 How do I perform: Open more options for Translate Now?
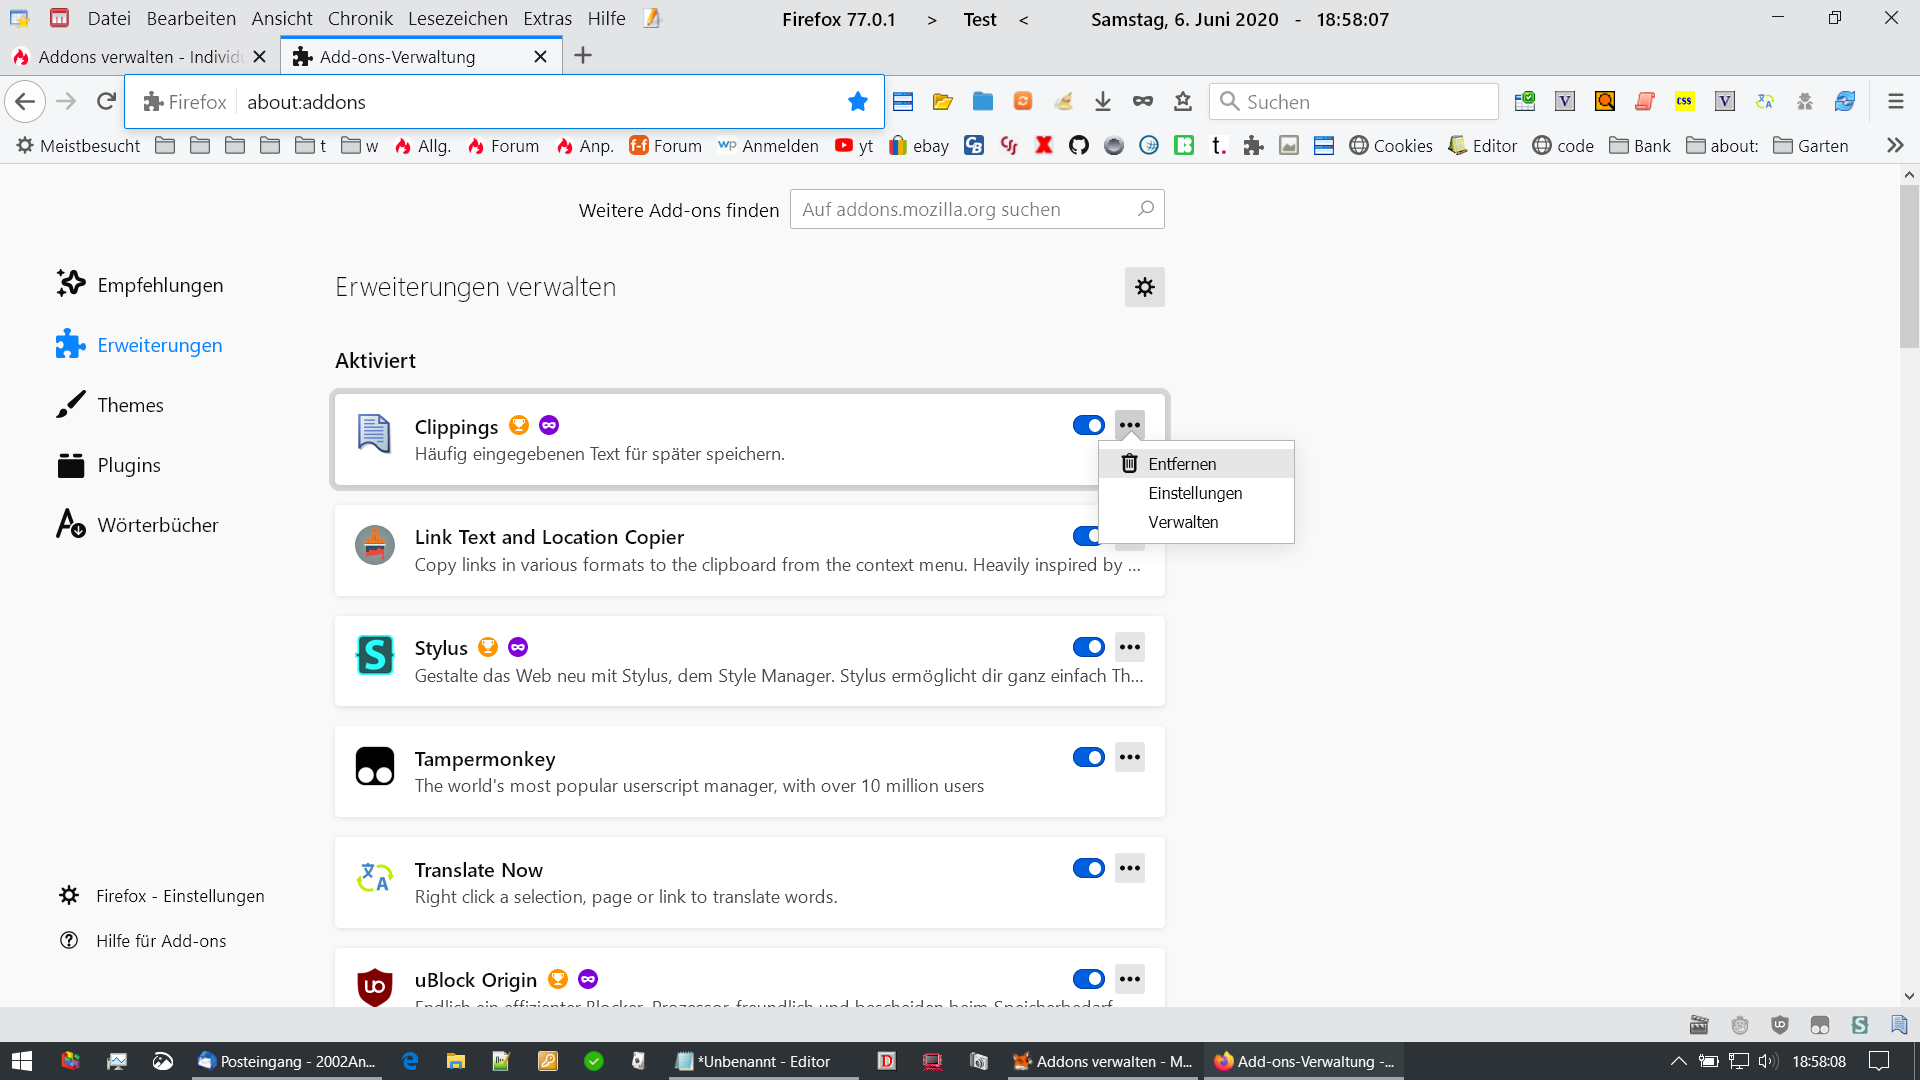(1129, 868)
